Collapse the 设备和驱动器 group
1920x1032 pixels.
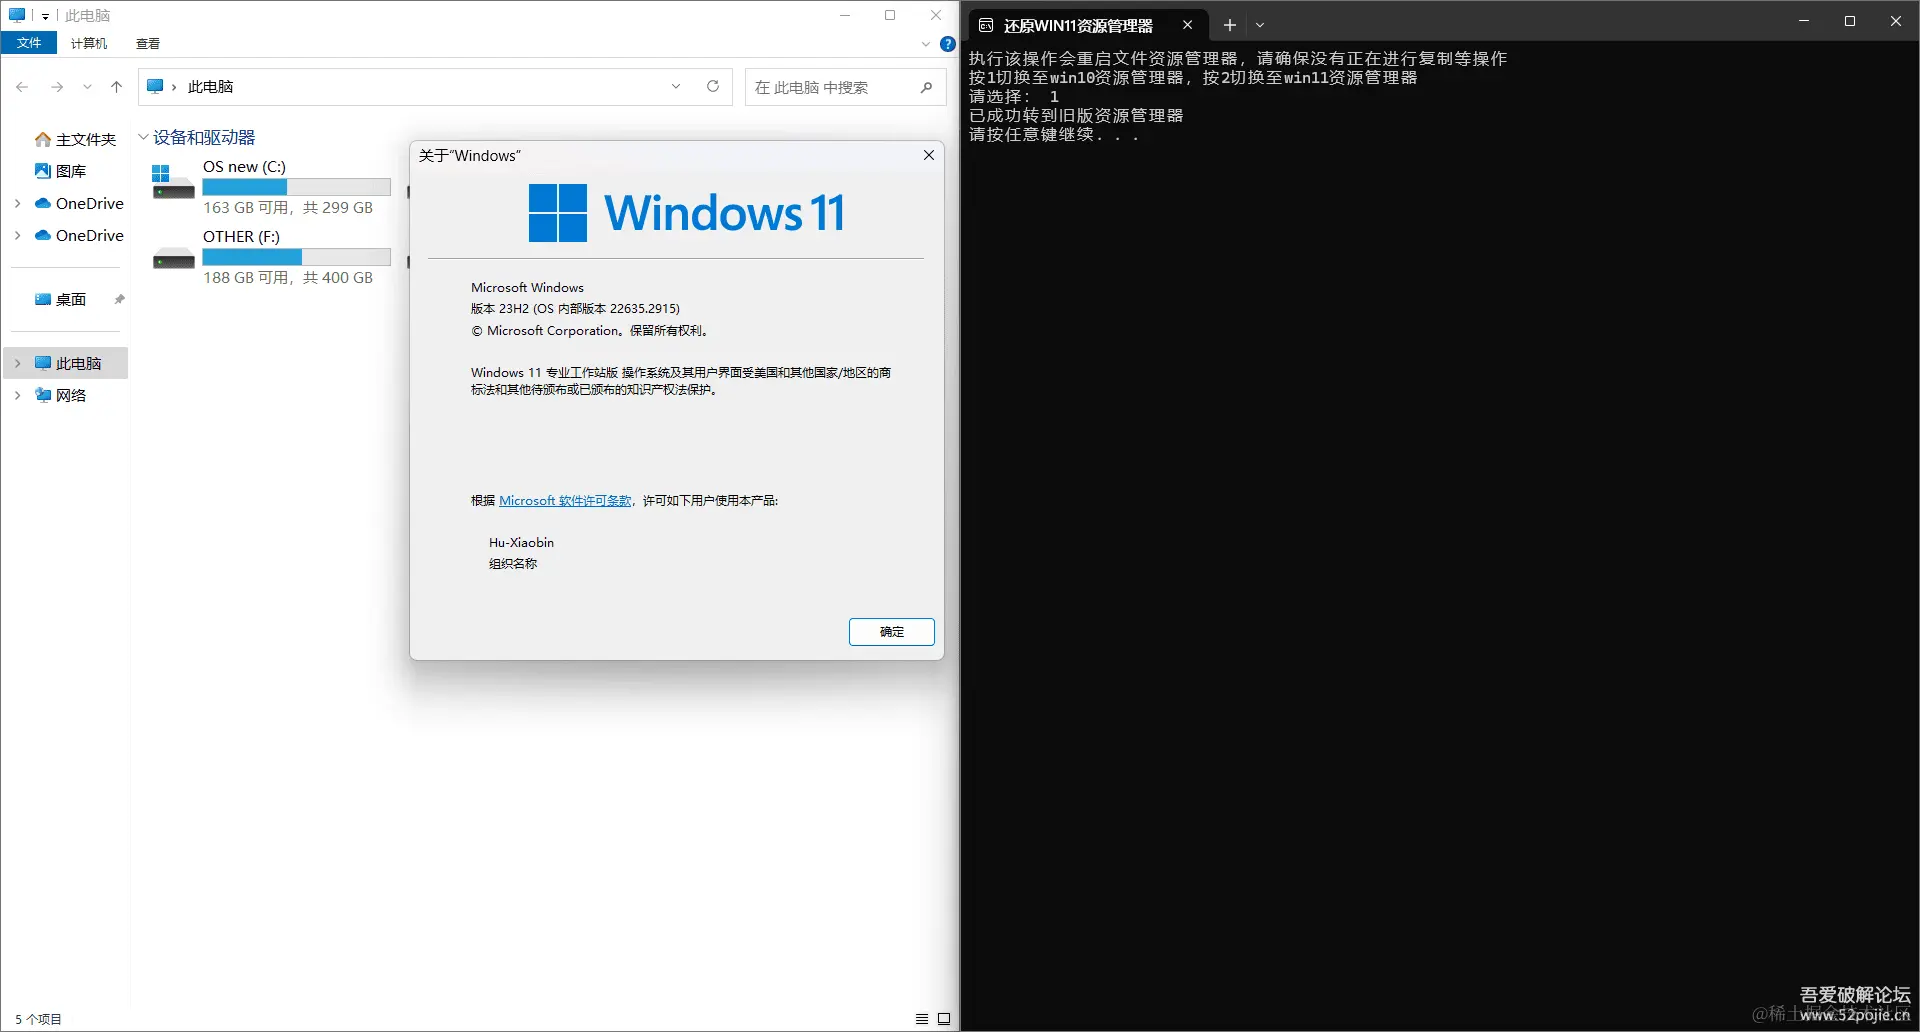pyautogui.click(x=143, y=137)
